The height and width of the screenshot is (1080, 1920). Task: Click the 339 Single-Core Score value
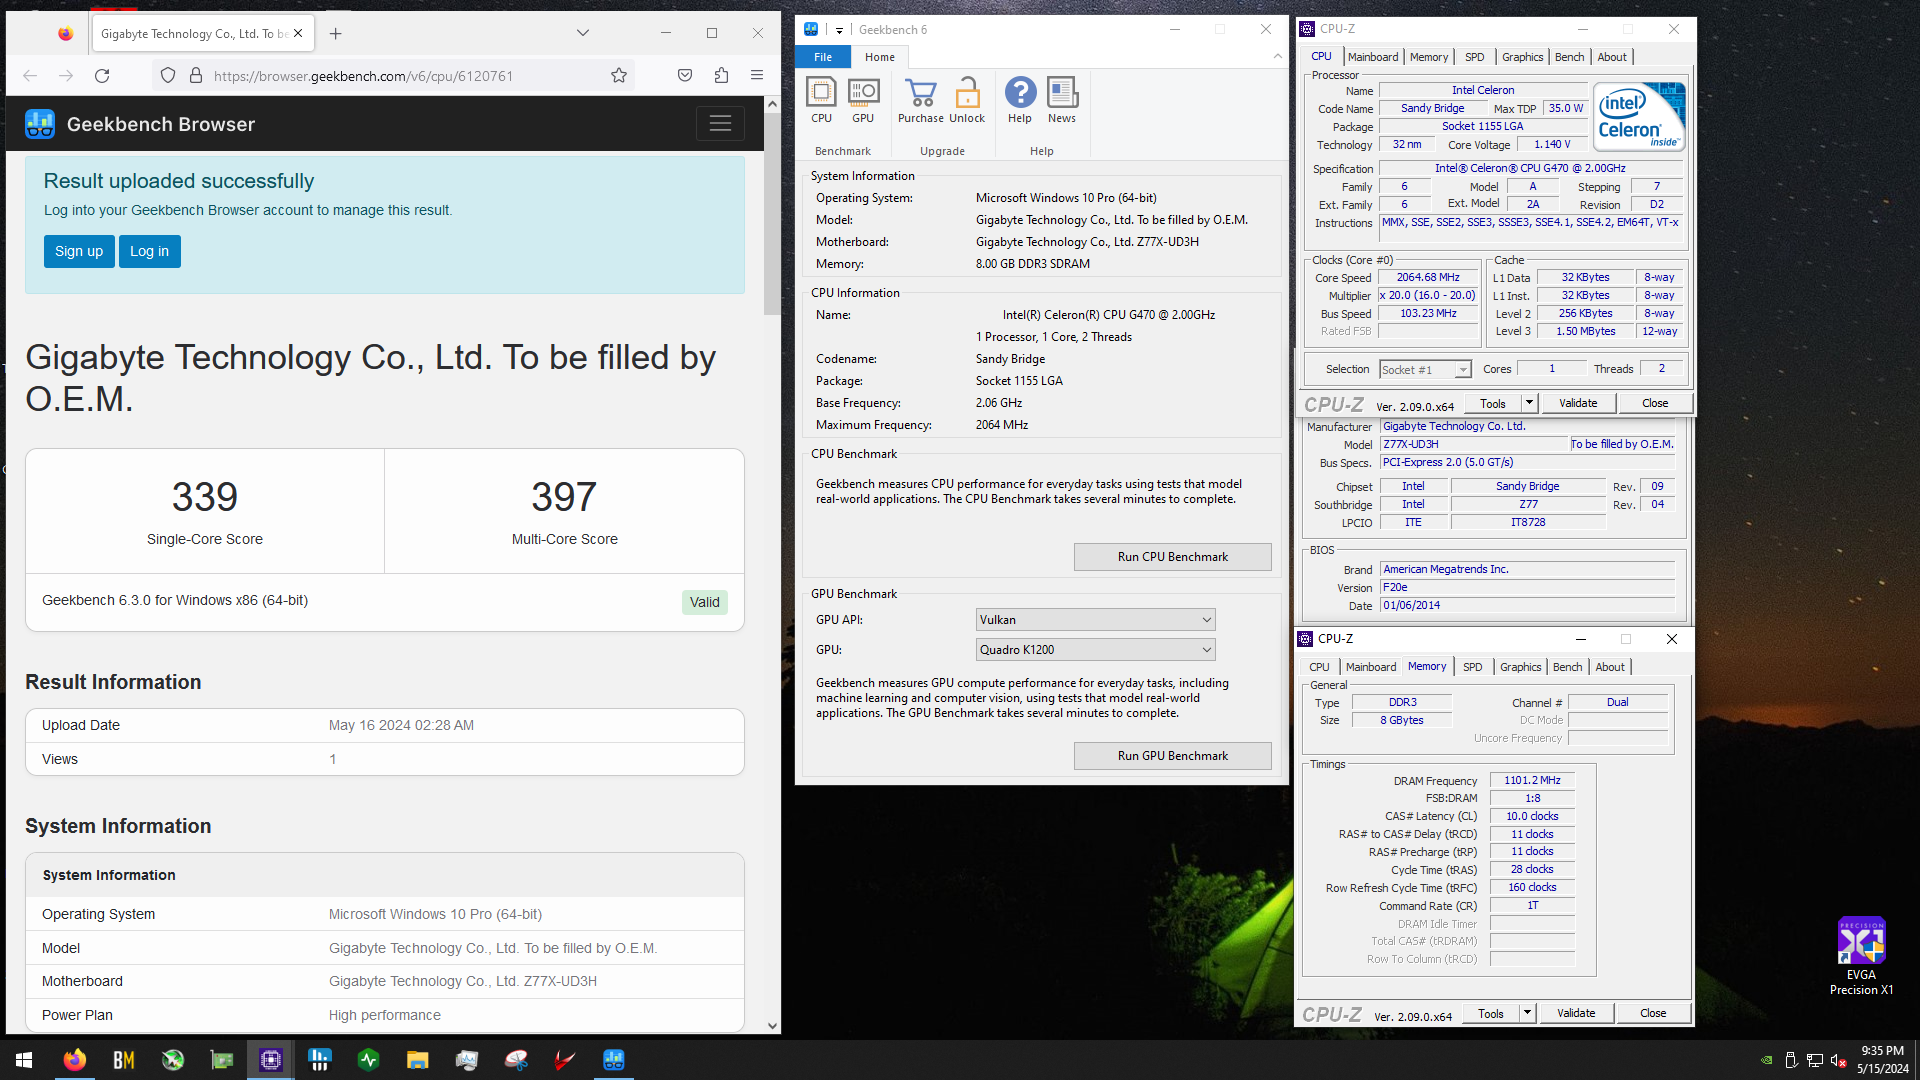pyautogui.click(x=205, y=497)
